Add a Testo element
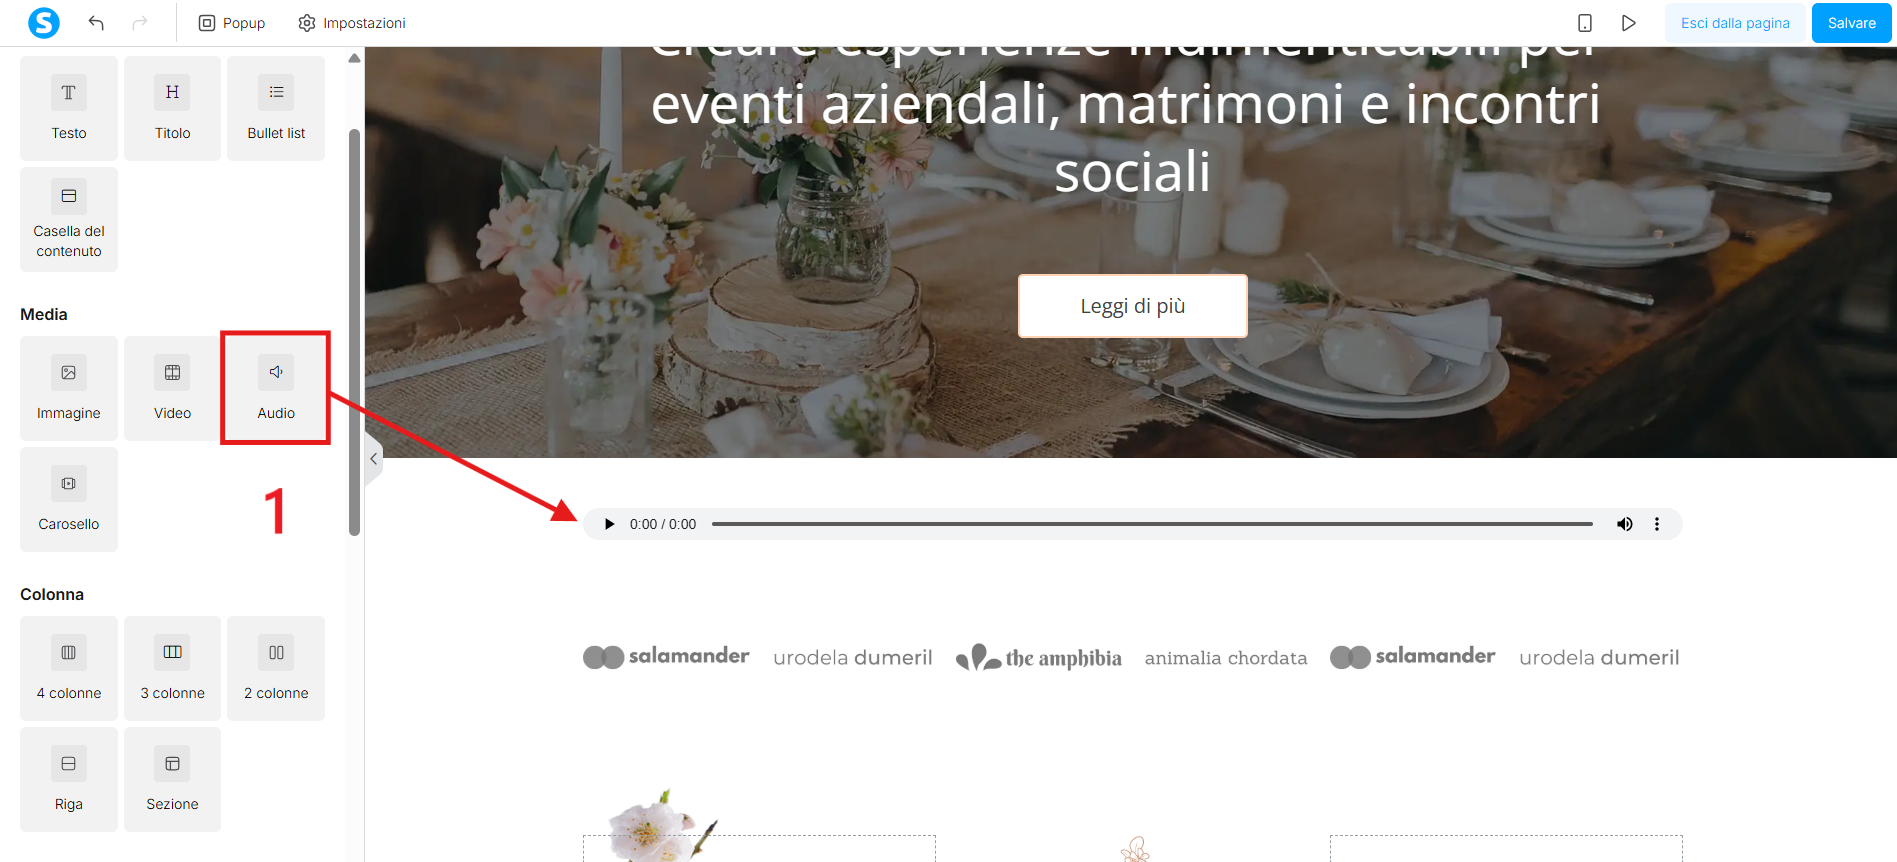Screen dimensions: 1897x862 (69, 108)
